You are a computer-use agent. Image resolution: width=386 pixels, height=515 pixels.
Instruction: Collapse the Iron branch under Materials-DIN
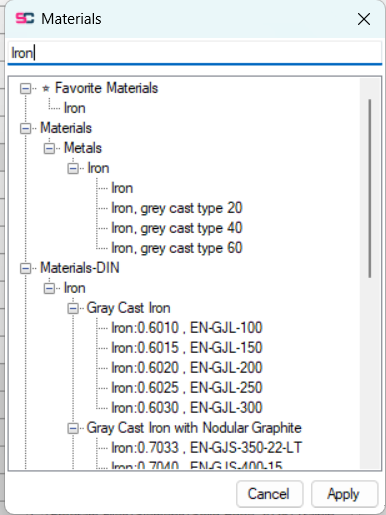[x=49, y=289]
